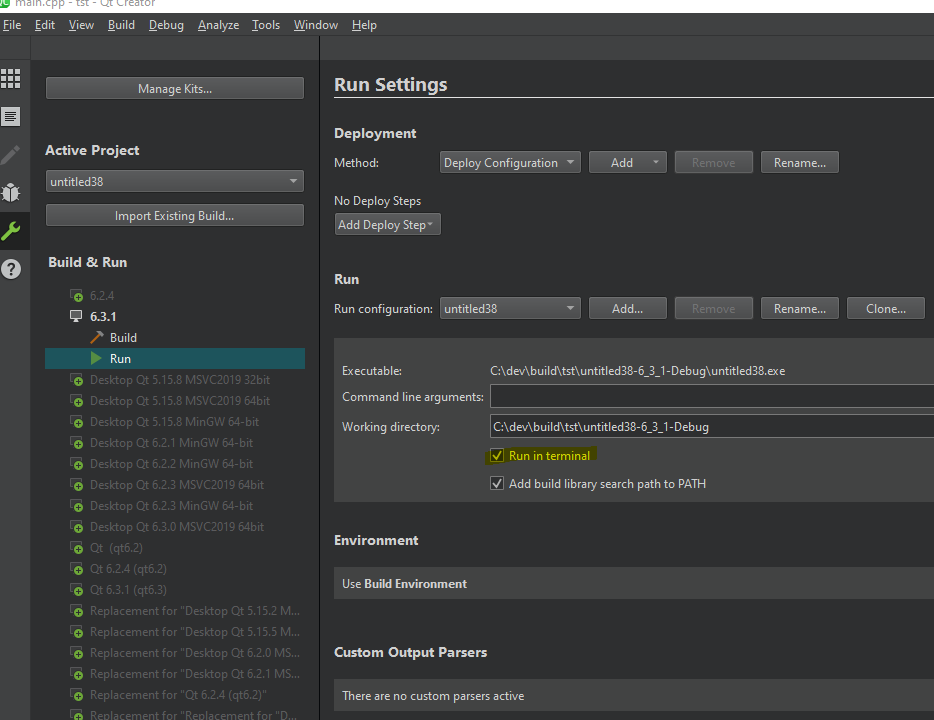
Task: Open the Add Deploy Step dropdown
Action: pyautogui.click(x=388, y=225)
